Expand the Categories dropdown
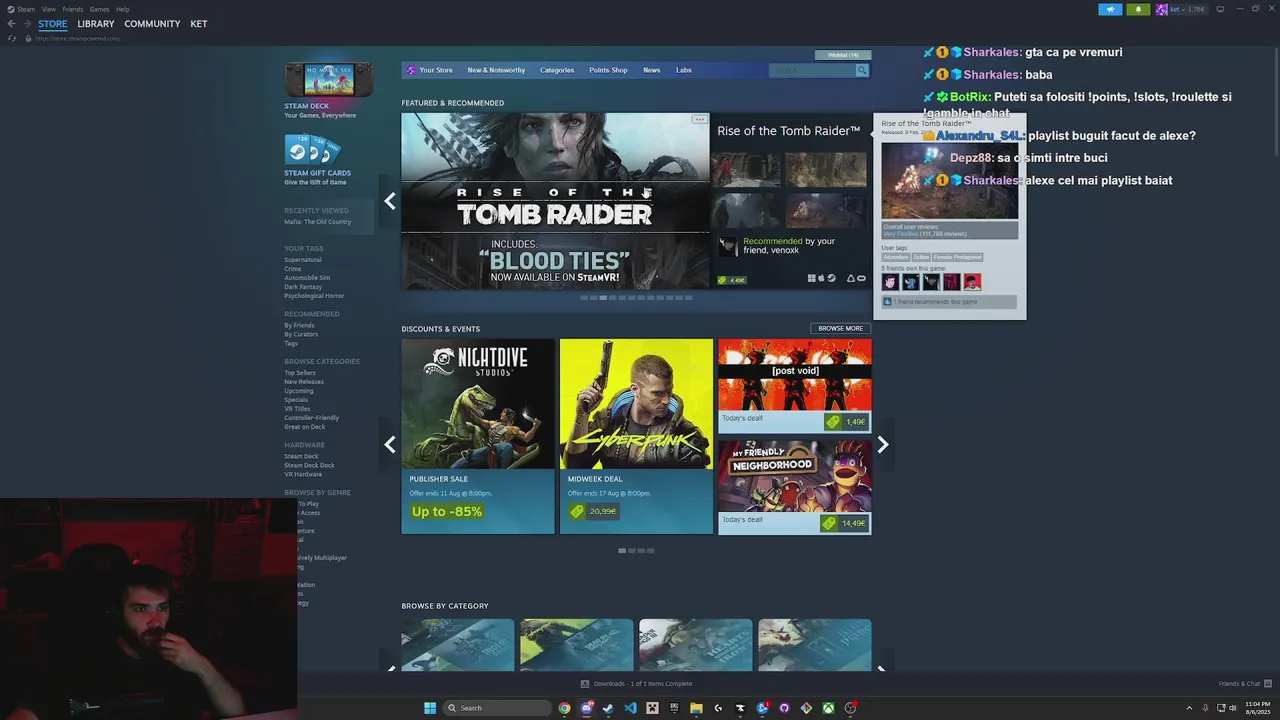Screen dimensions: 1280x720 pos(557,70)
